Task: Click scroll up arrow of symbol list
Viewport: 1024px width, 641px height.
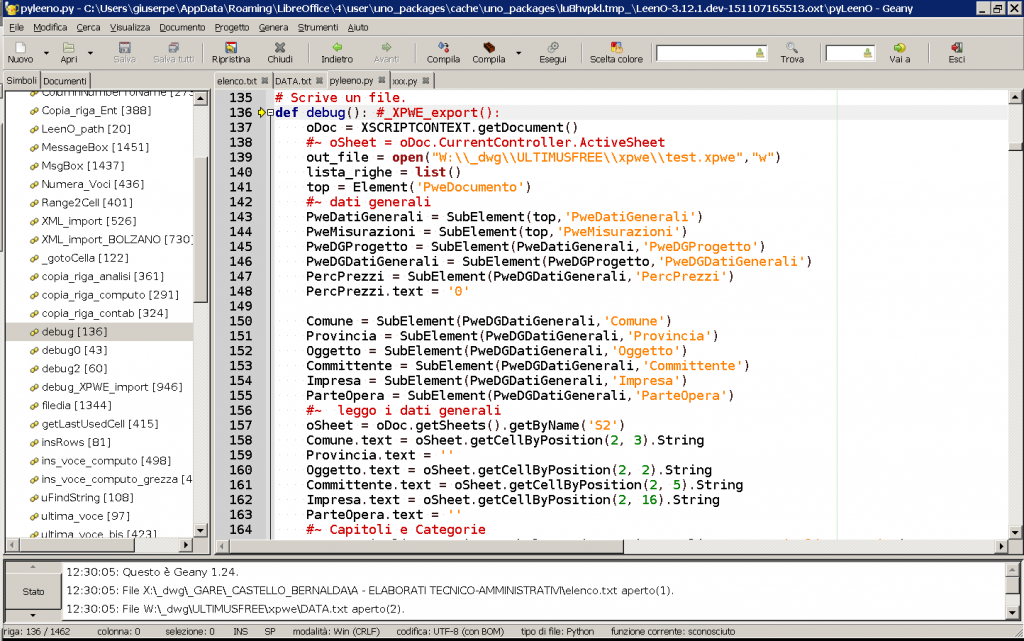Action: 200,99
